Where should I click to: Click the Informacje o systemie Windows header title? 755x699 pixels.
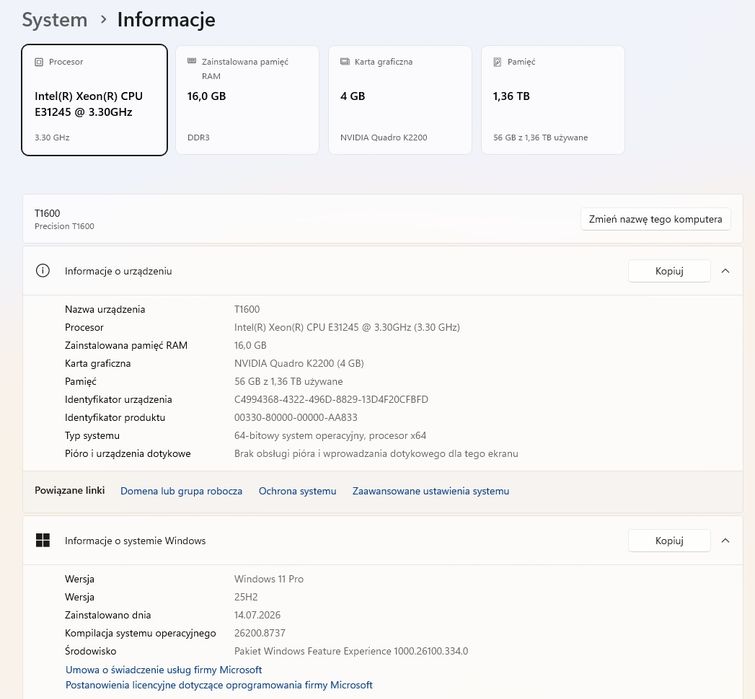pyautogui.click(x=135, y=541)
